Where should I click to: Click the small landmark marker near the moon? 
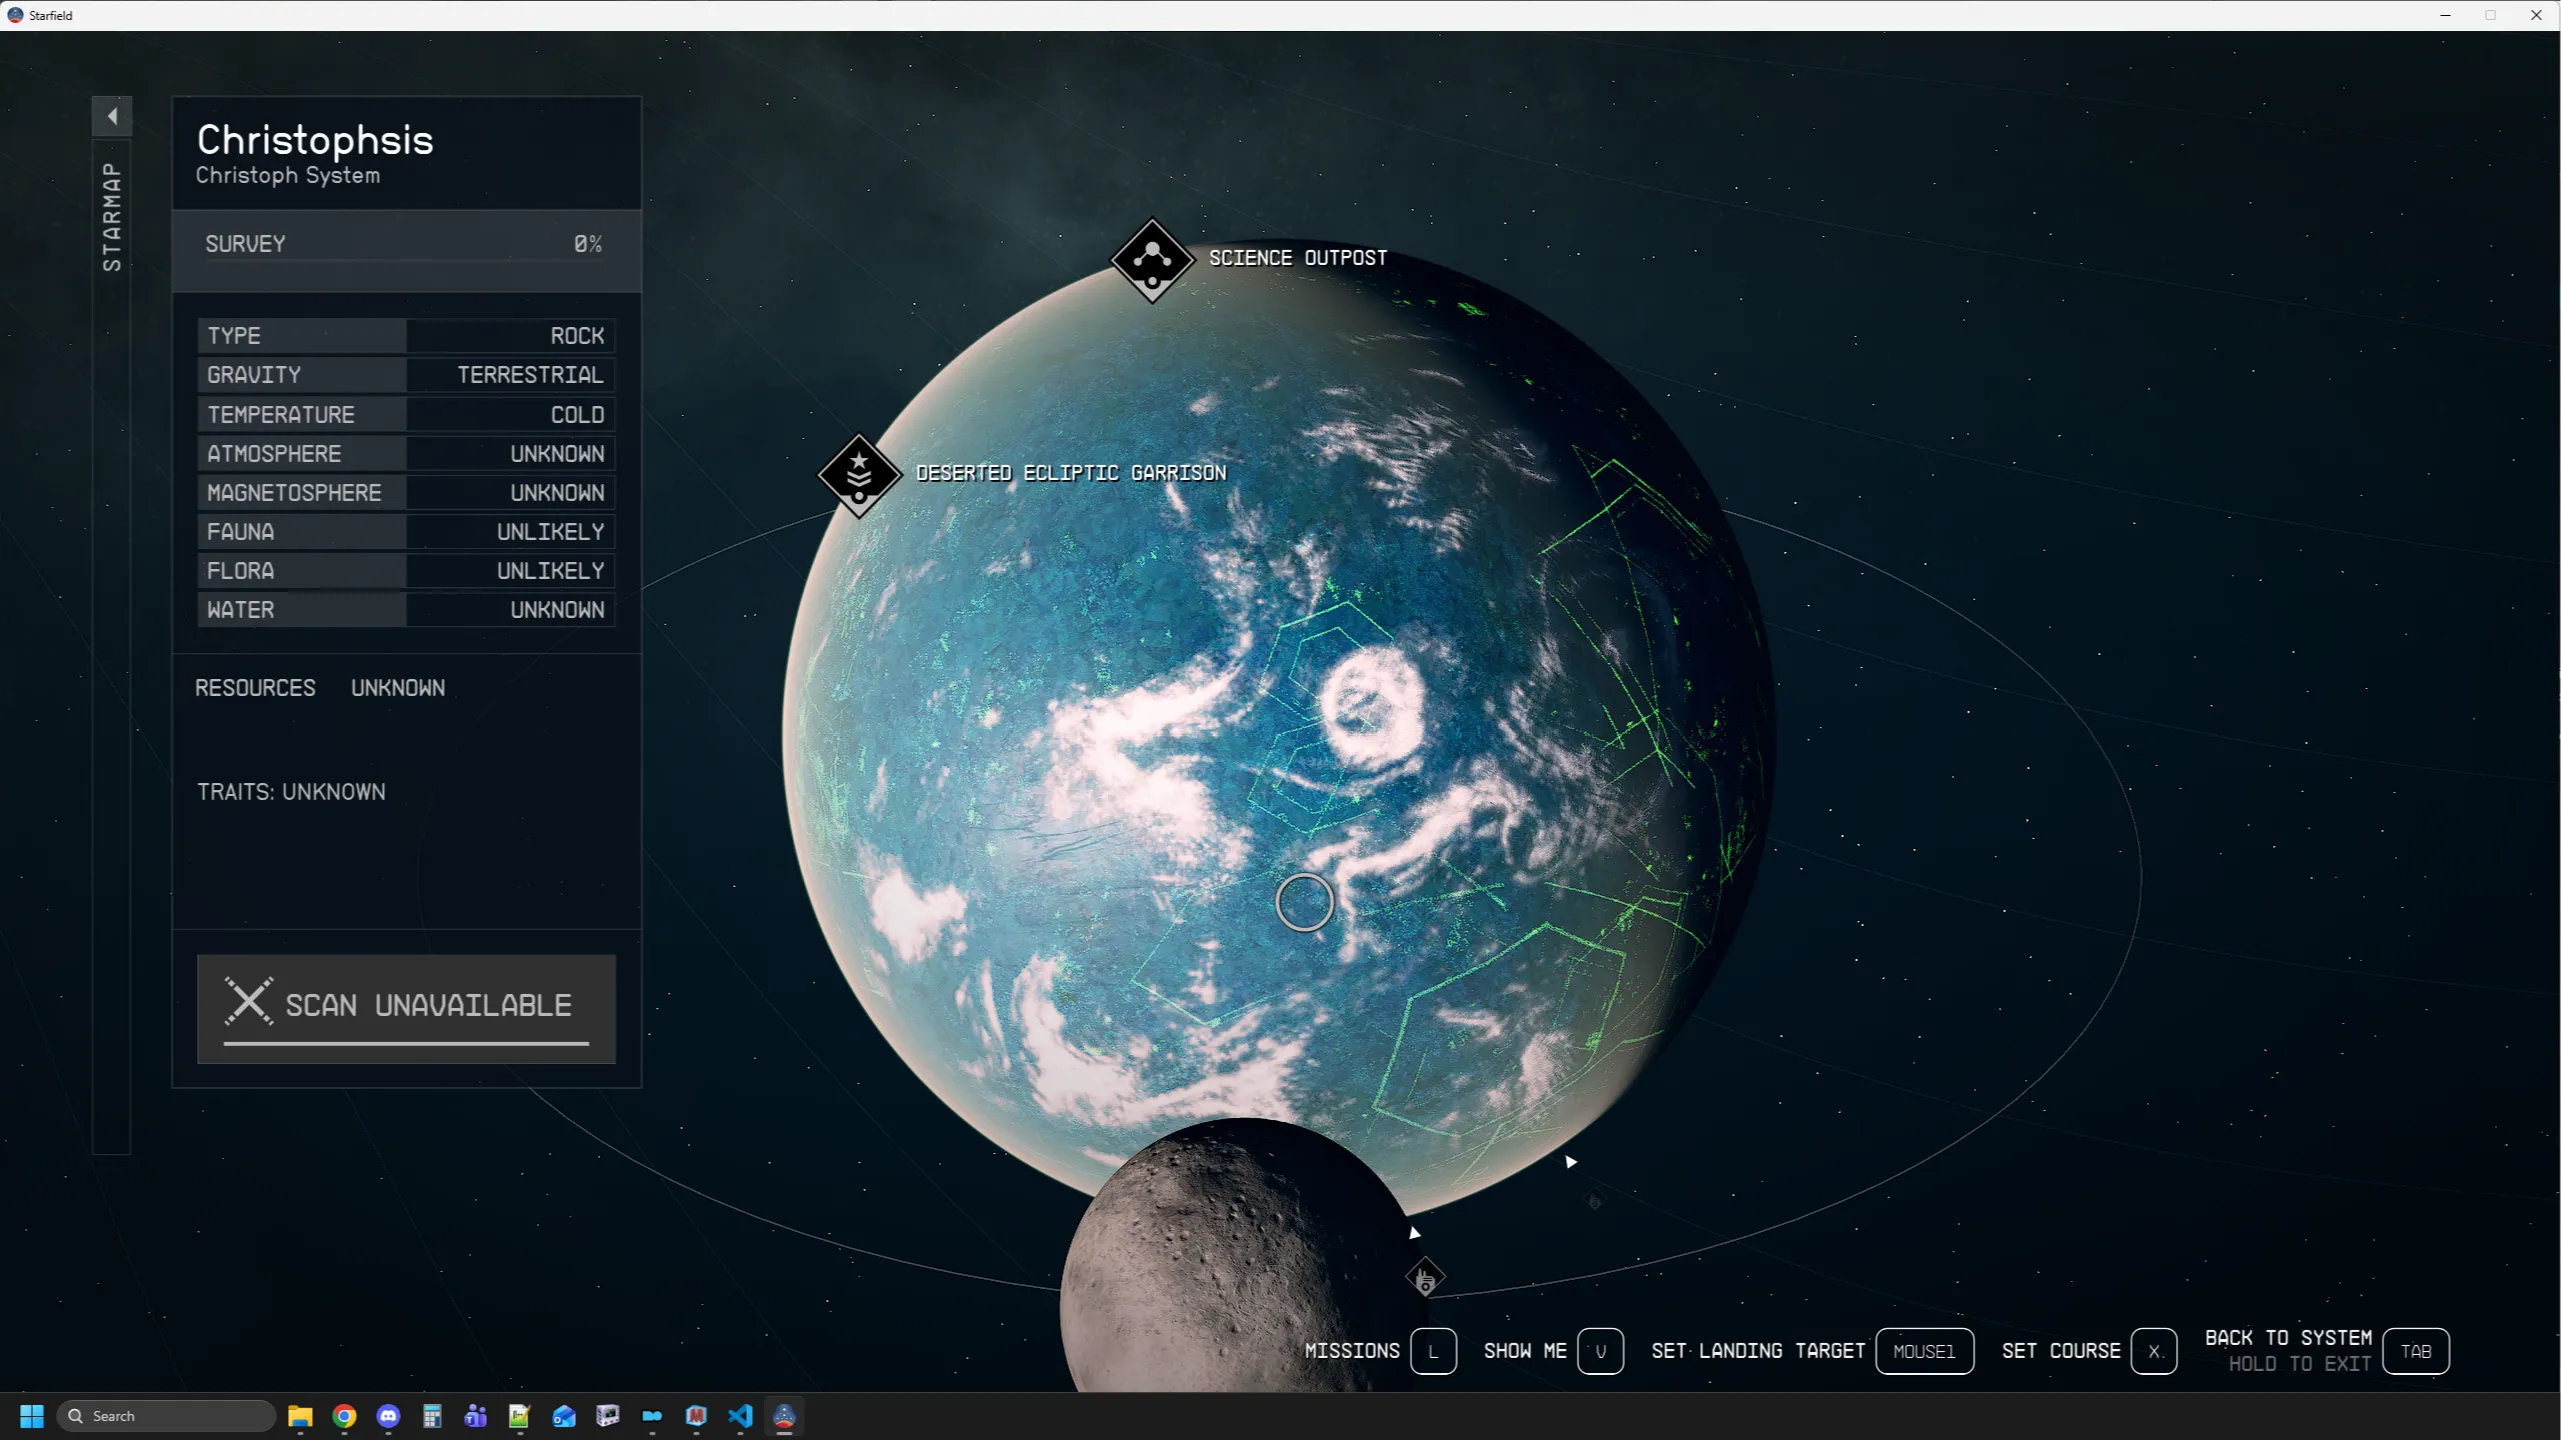tap(1425, 1277)
